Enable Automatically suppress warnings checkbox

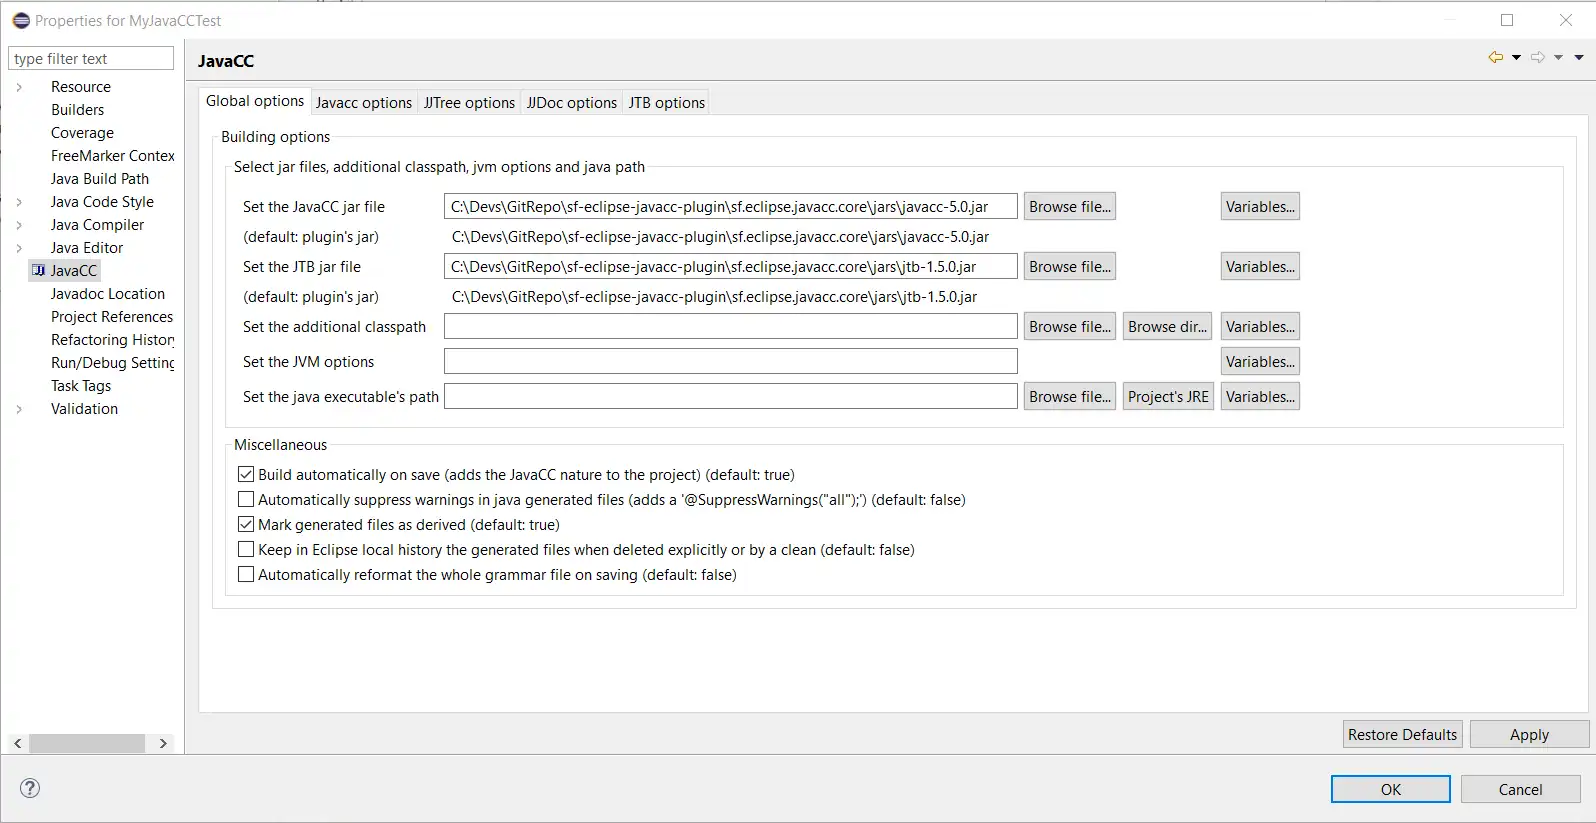coord(246,500)
